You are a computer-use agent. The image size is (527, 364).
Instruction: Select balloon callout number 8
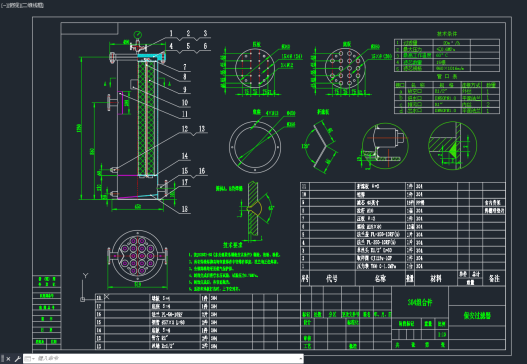pos(185,77)
